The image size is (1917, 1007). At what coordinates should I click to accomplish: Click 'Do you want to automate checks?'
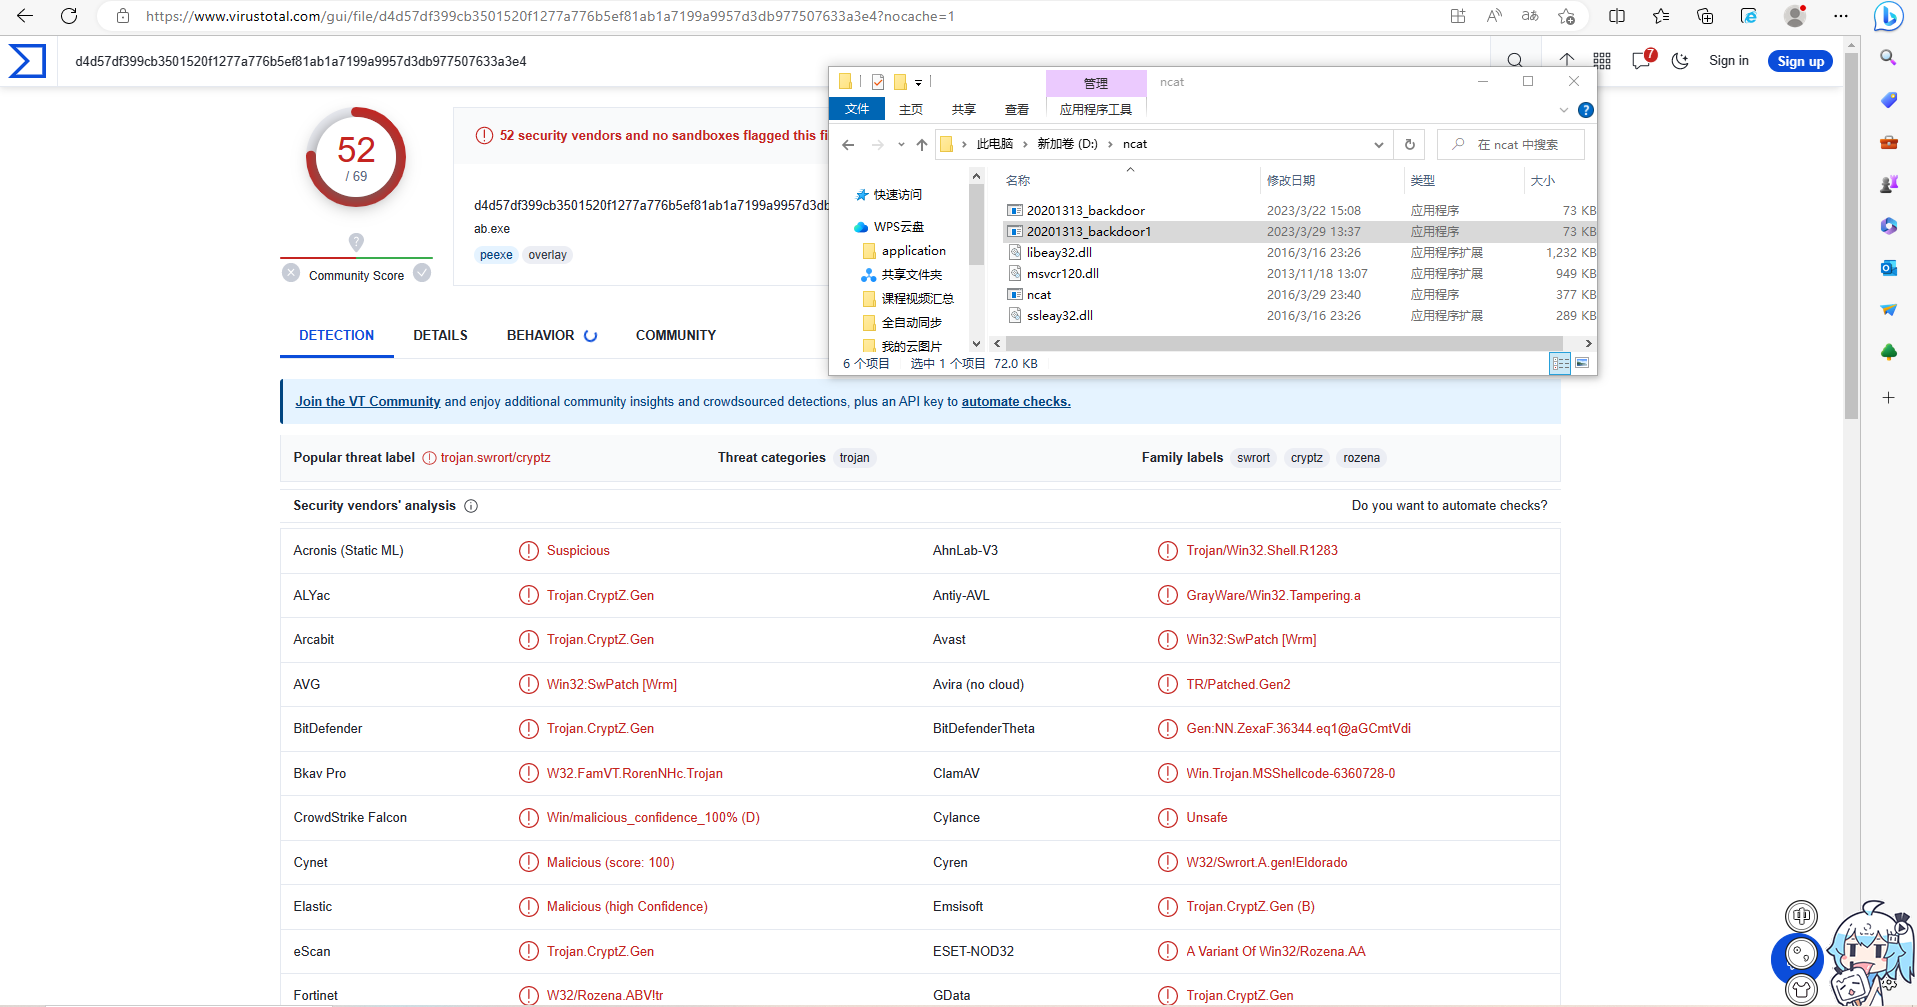pos(1449,505)
